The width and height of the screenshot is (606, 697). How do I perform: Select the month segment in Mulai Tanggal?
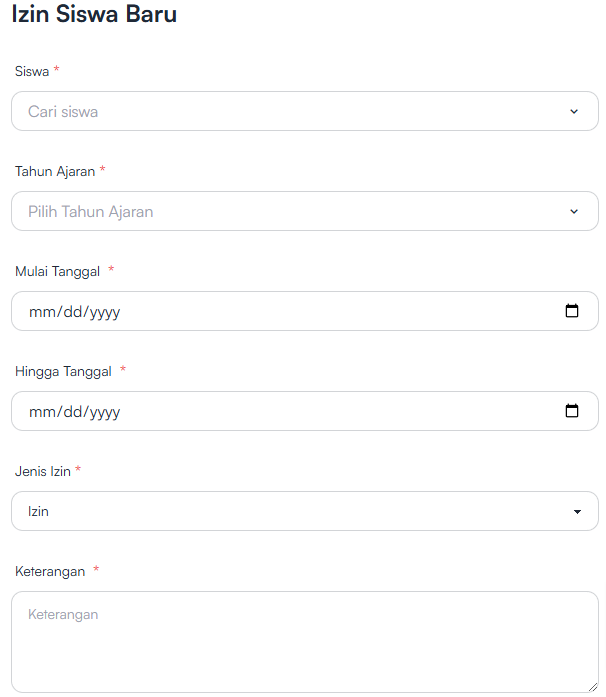click(x=42, y=312)
